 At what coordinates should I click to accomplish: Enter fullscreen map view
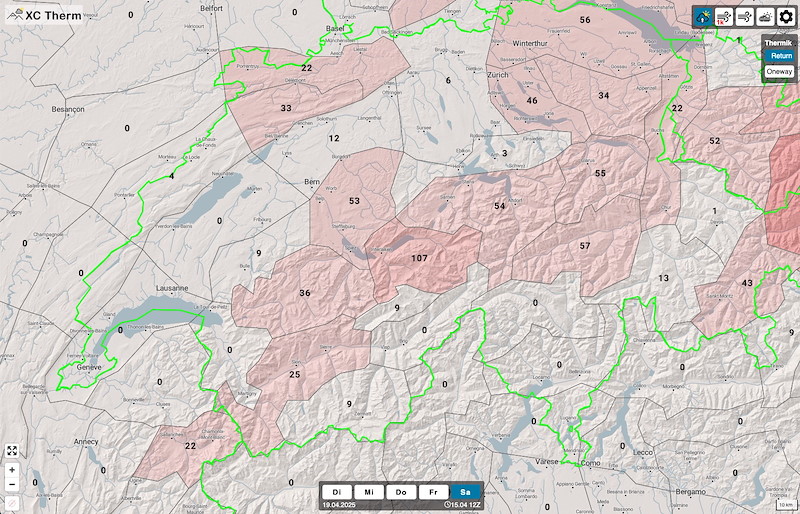click(x=12, y=451)
